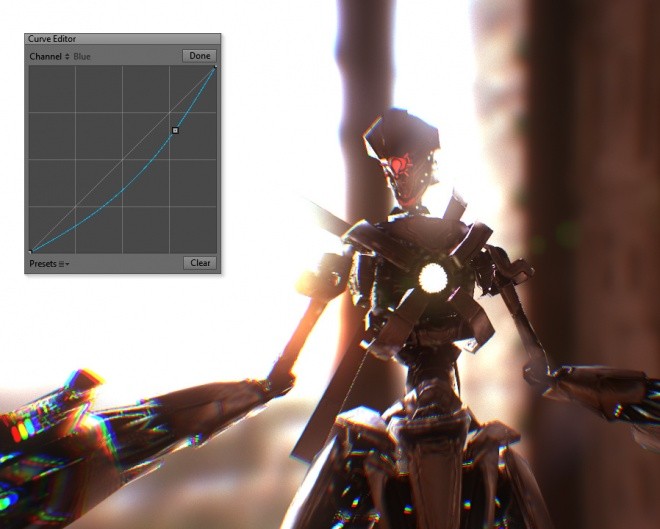
Task: Select the curve's top-right end point
Action: point(216,66)
